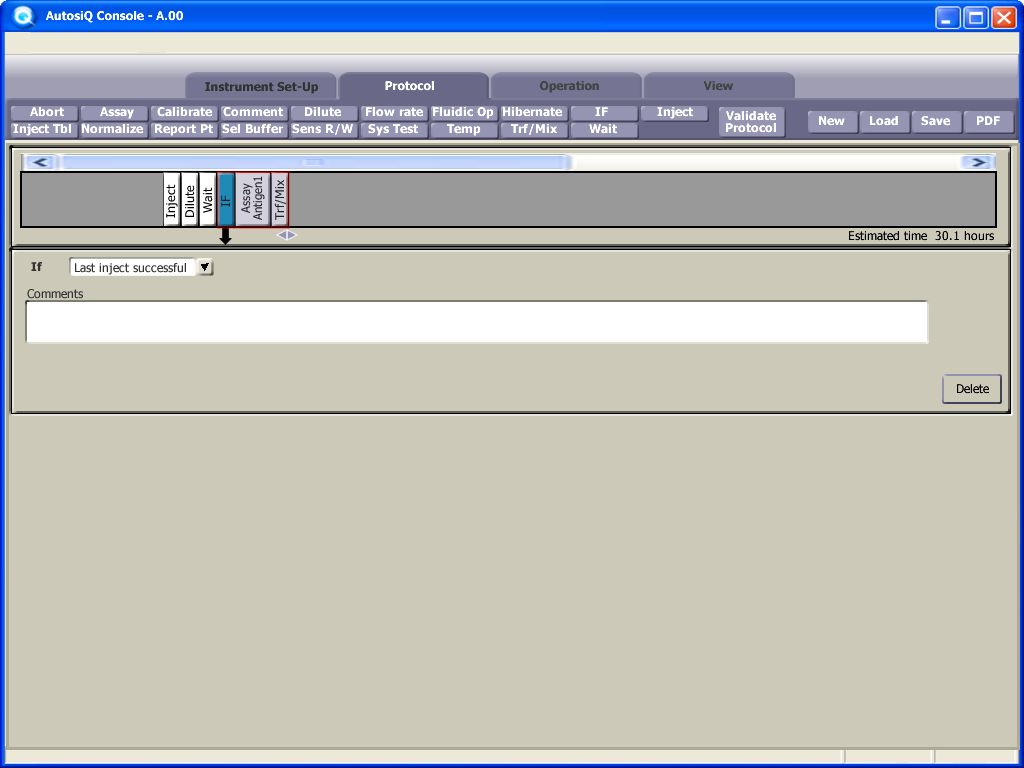Click the small move arrows under Trf/Mix
1024x768 pixels.
287,235
